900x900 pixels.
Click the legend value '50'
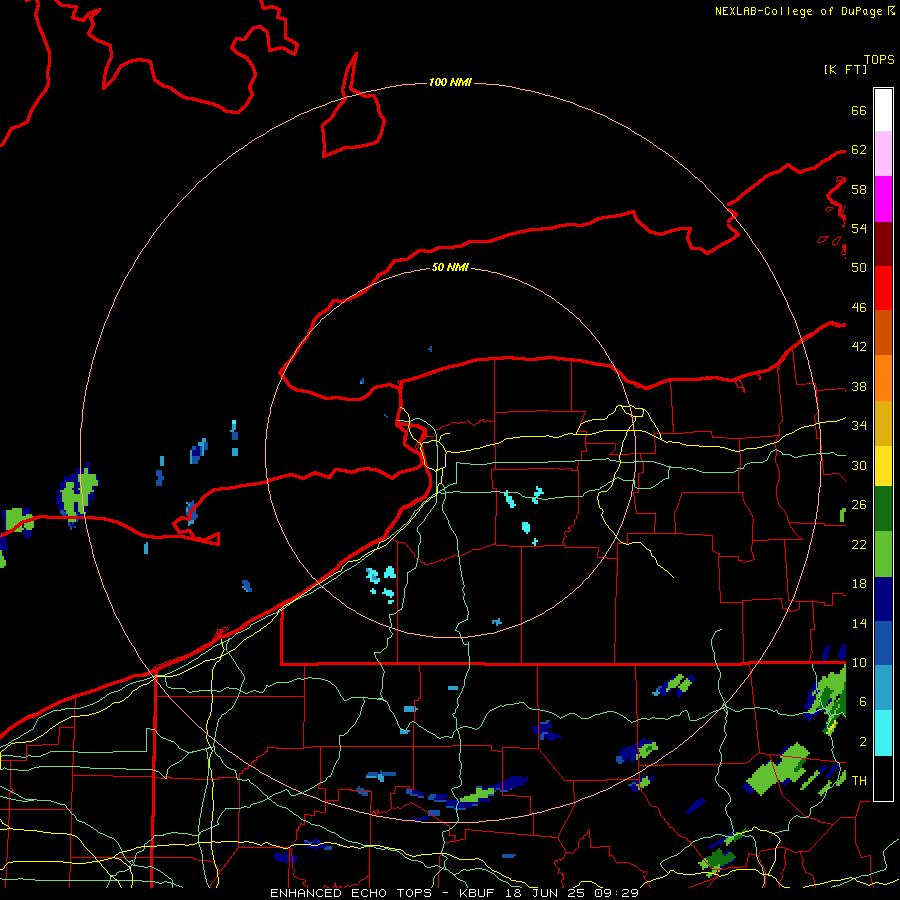[x=859, y=268]
